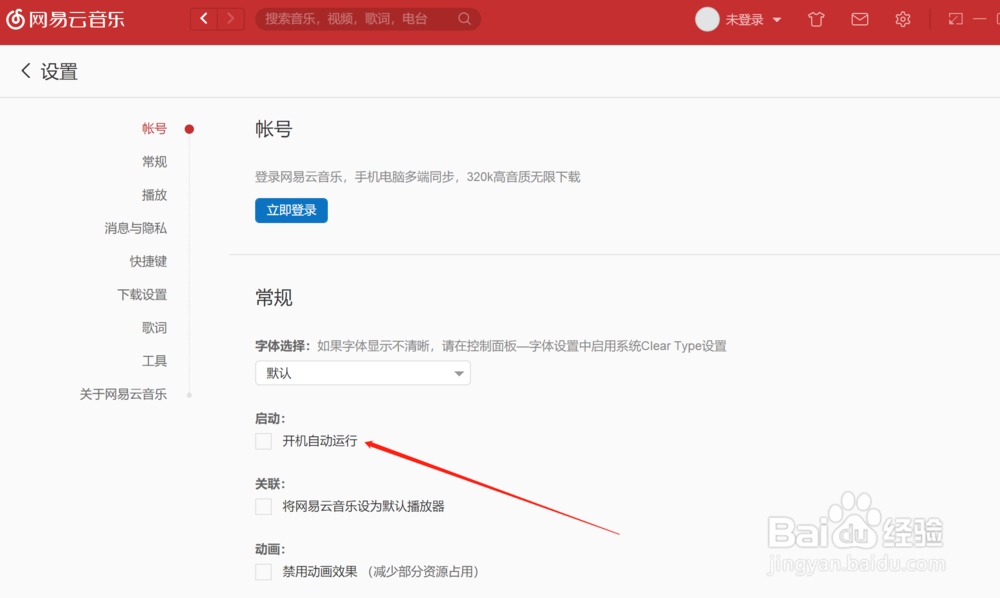Click the 帐号 section heading
Viewport: 1000px width, 598px height.
tap(274, 129)
